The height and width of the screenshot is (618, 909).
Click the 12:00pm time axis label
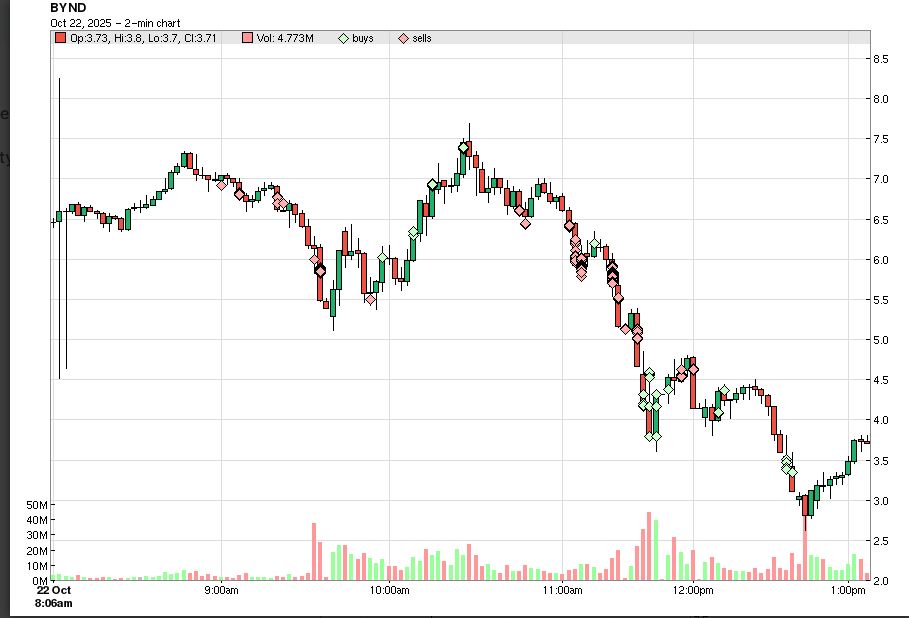693,590
